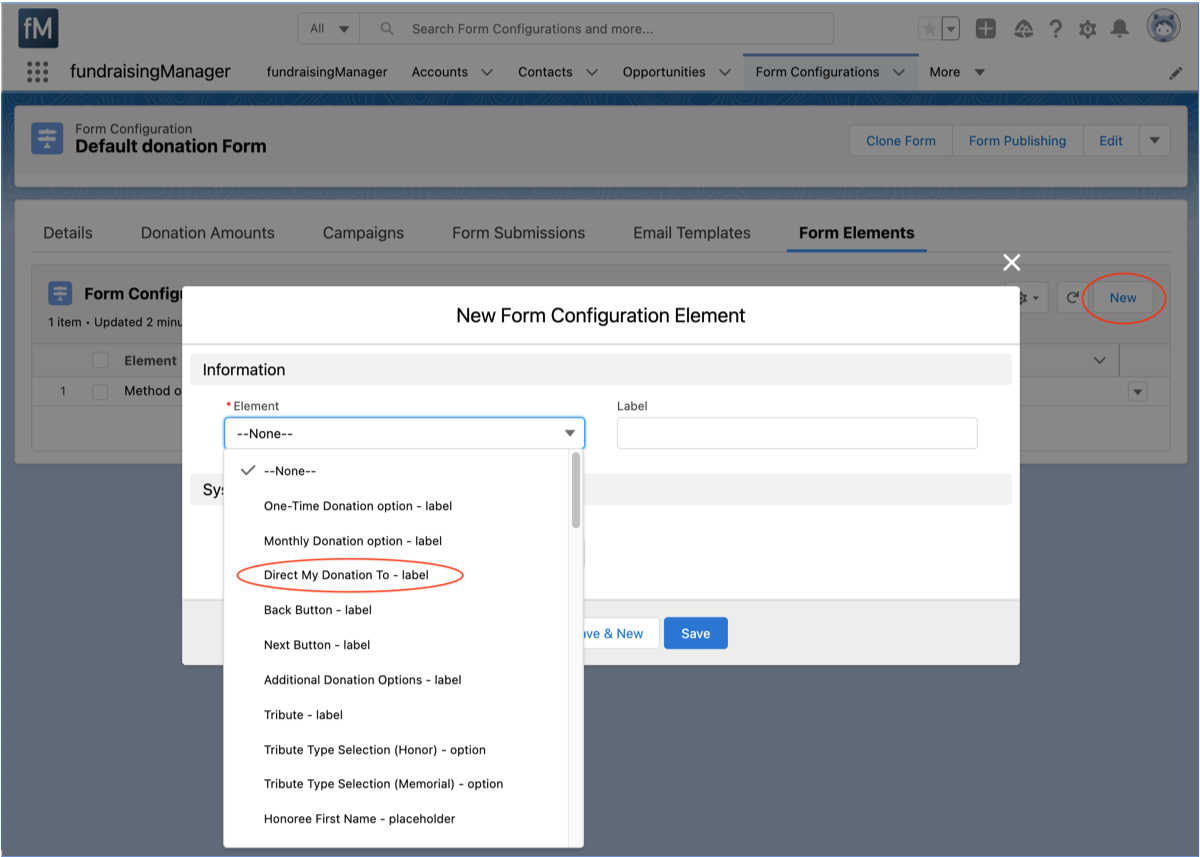Screen dimensions: 1200x857
Task: Choose Honoree First Name - placeholder
Action: (398, 819)
